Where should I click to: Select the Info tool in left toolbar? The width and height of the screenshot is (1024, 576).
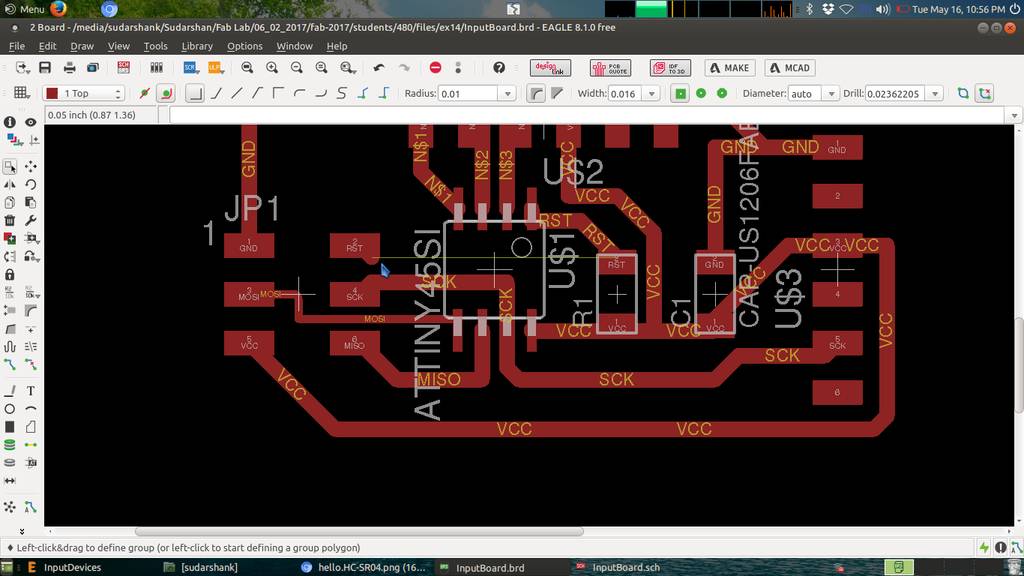pos(10,122)
